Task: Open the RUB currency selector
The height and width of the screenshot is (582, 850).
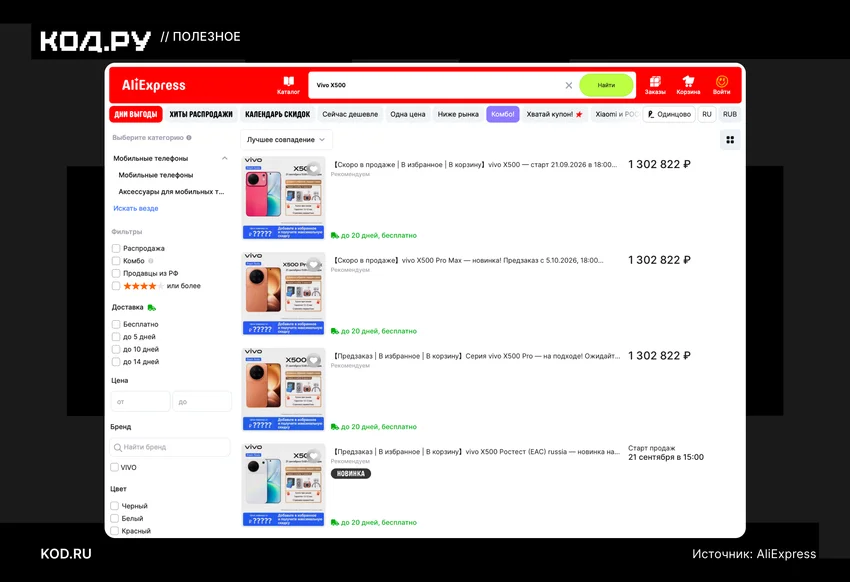Action: (x=730, y=114)
